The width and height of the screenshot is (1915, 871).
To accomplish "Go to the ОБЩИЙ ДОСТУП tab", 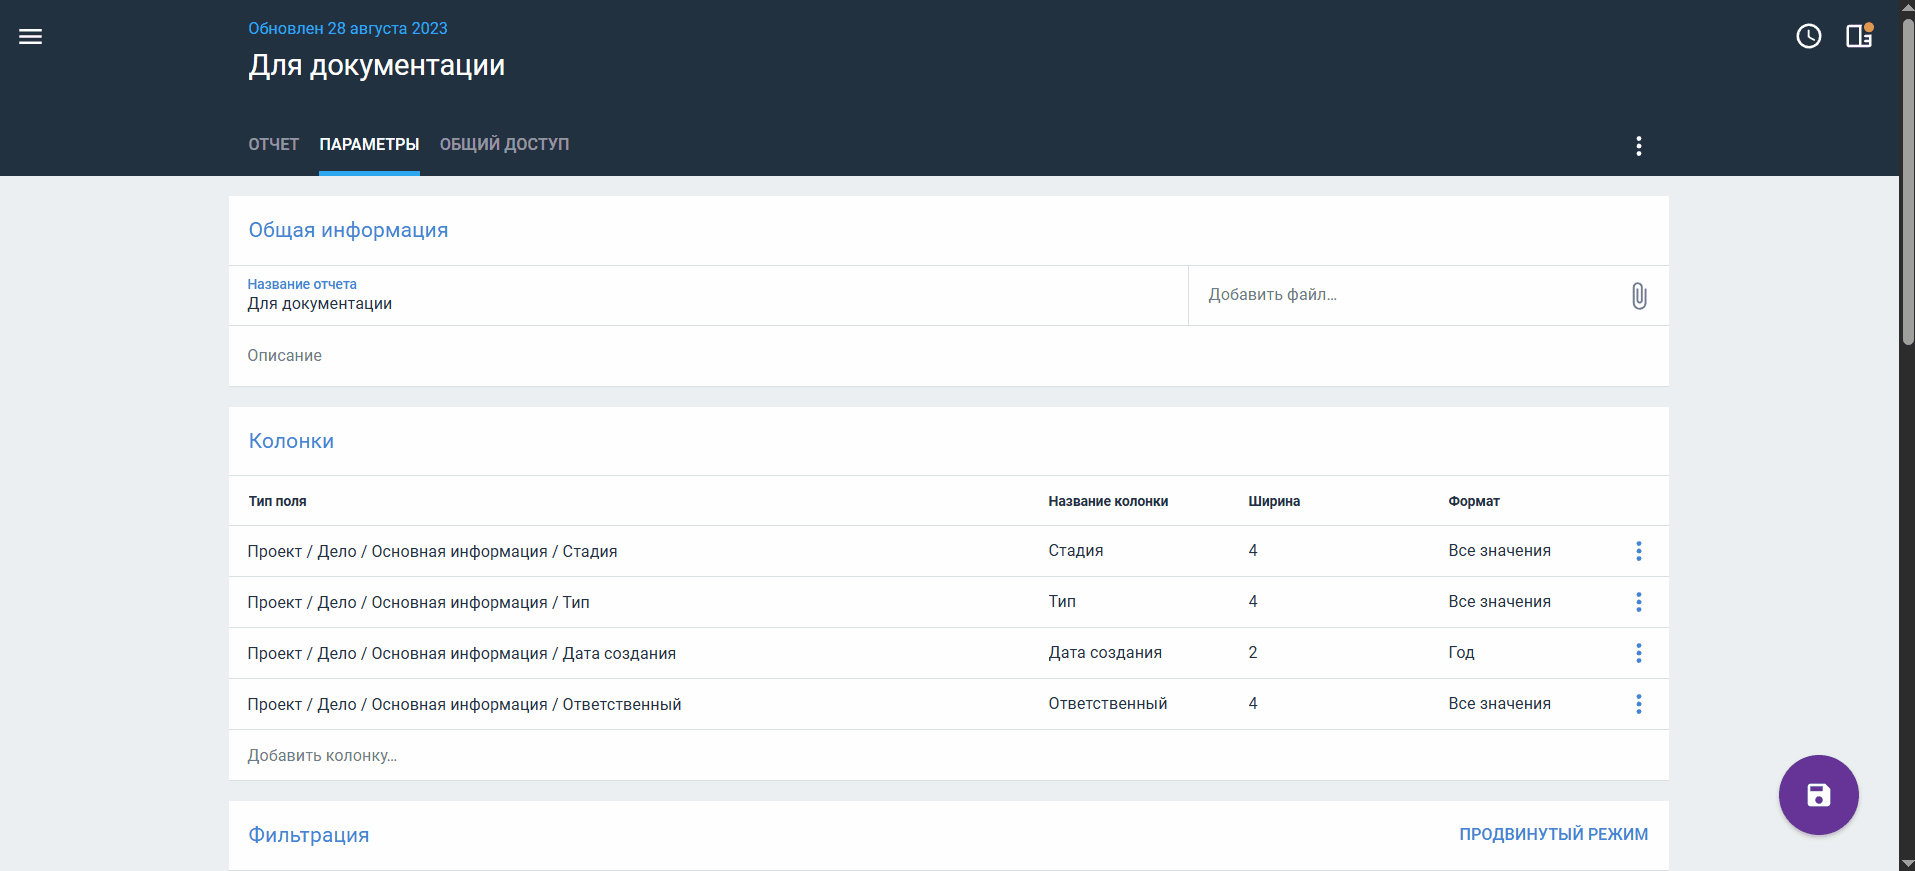I will click(x=504, y=145).
